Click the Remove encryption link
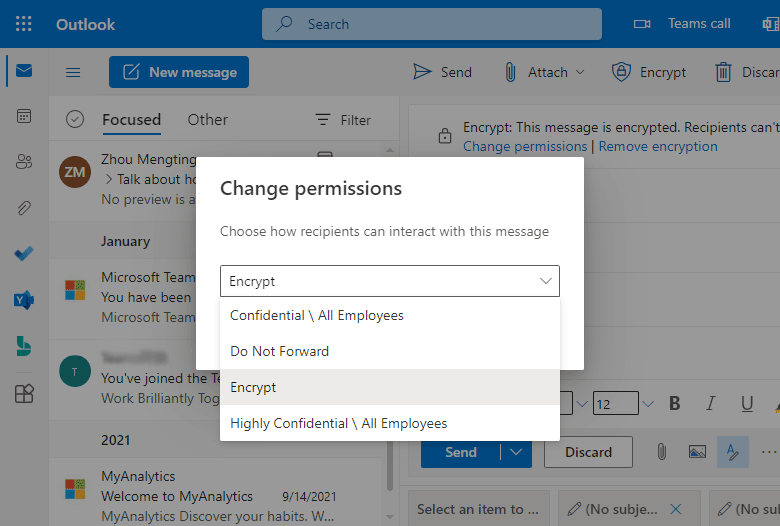This screenshot has height=526, width=780. pos(657,146)
